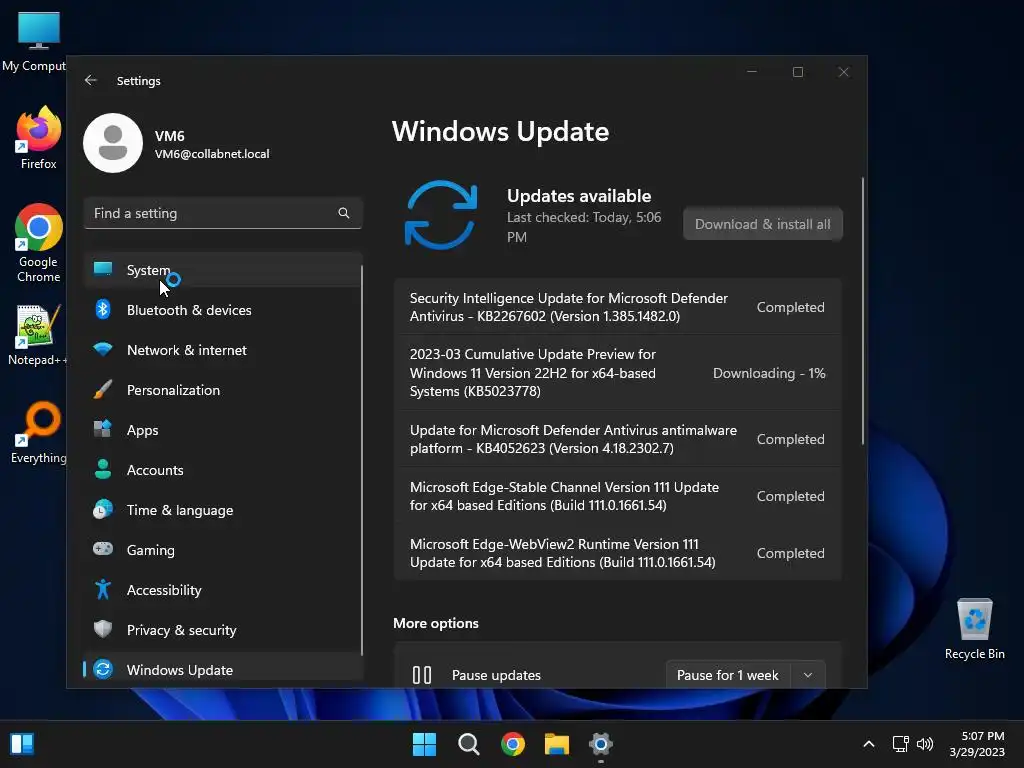The width and height of the screenshot is (1024, 768).
Task: Select the Recycle Bin desktop icon
Action: pyautogui.click(x=974, y=629)
